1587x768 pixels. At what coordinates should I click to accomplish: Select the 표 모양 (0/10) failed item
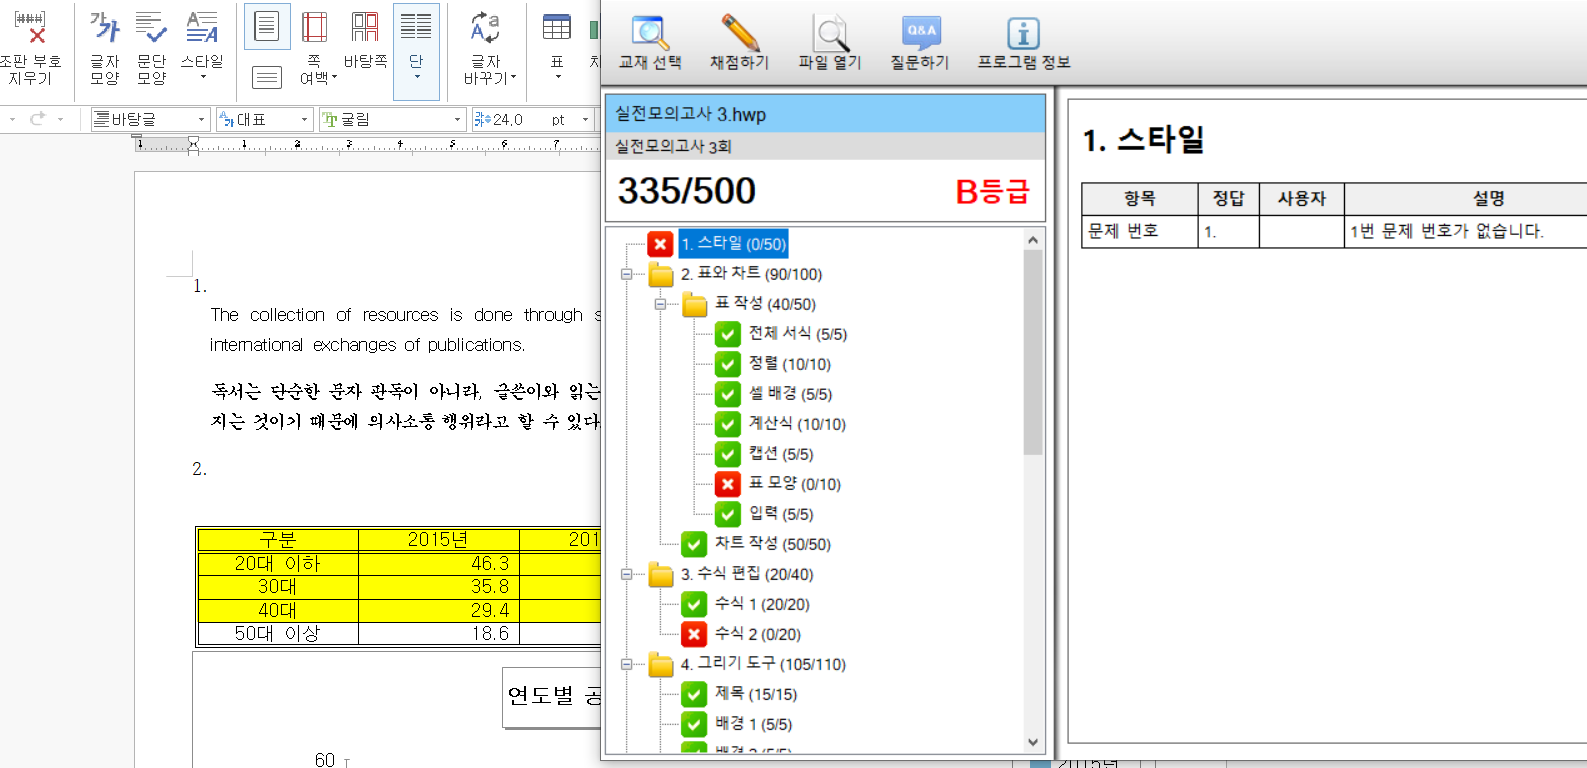(x=794, y=484)
